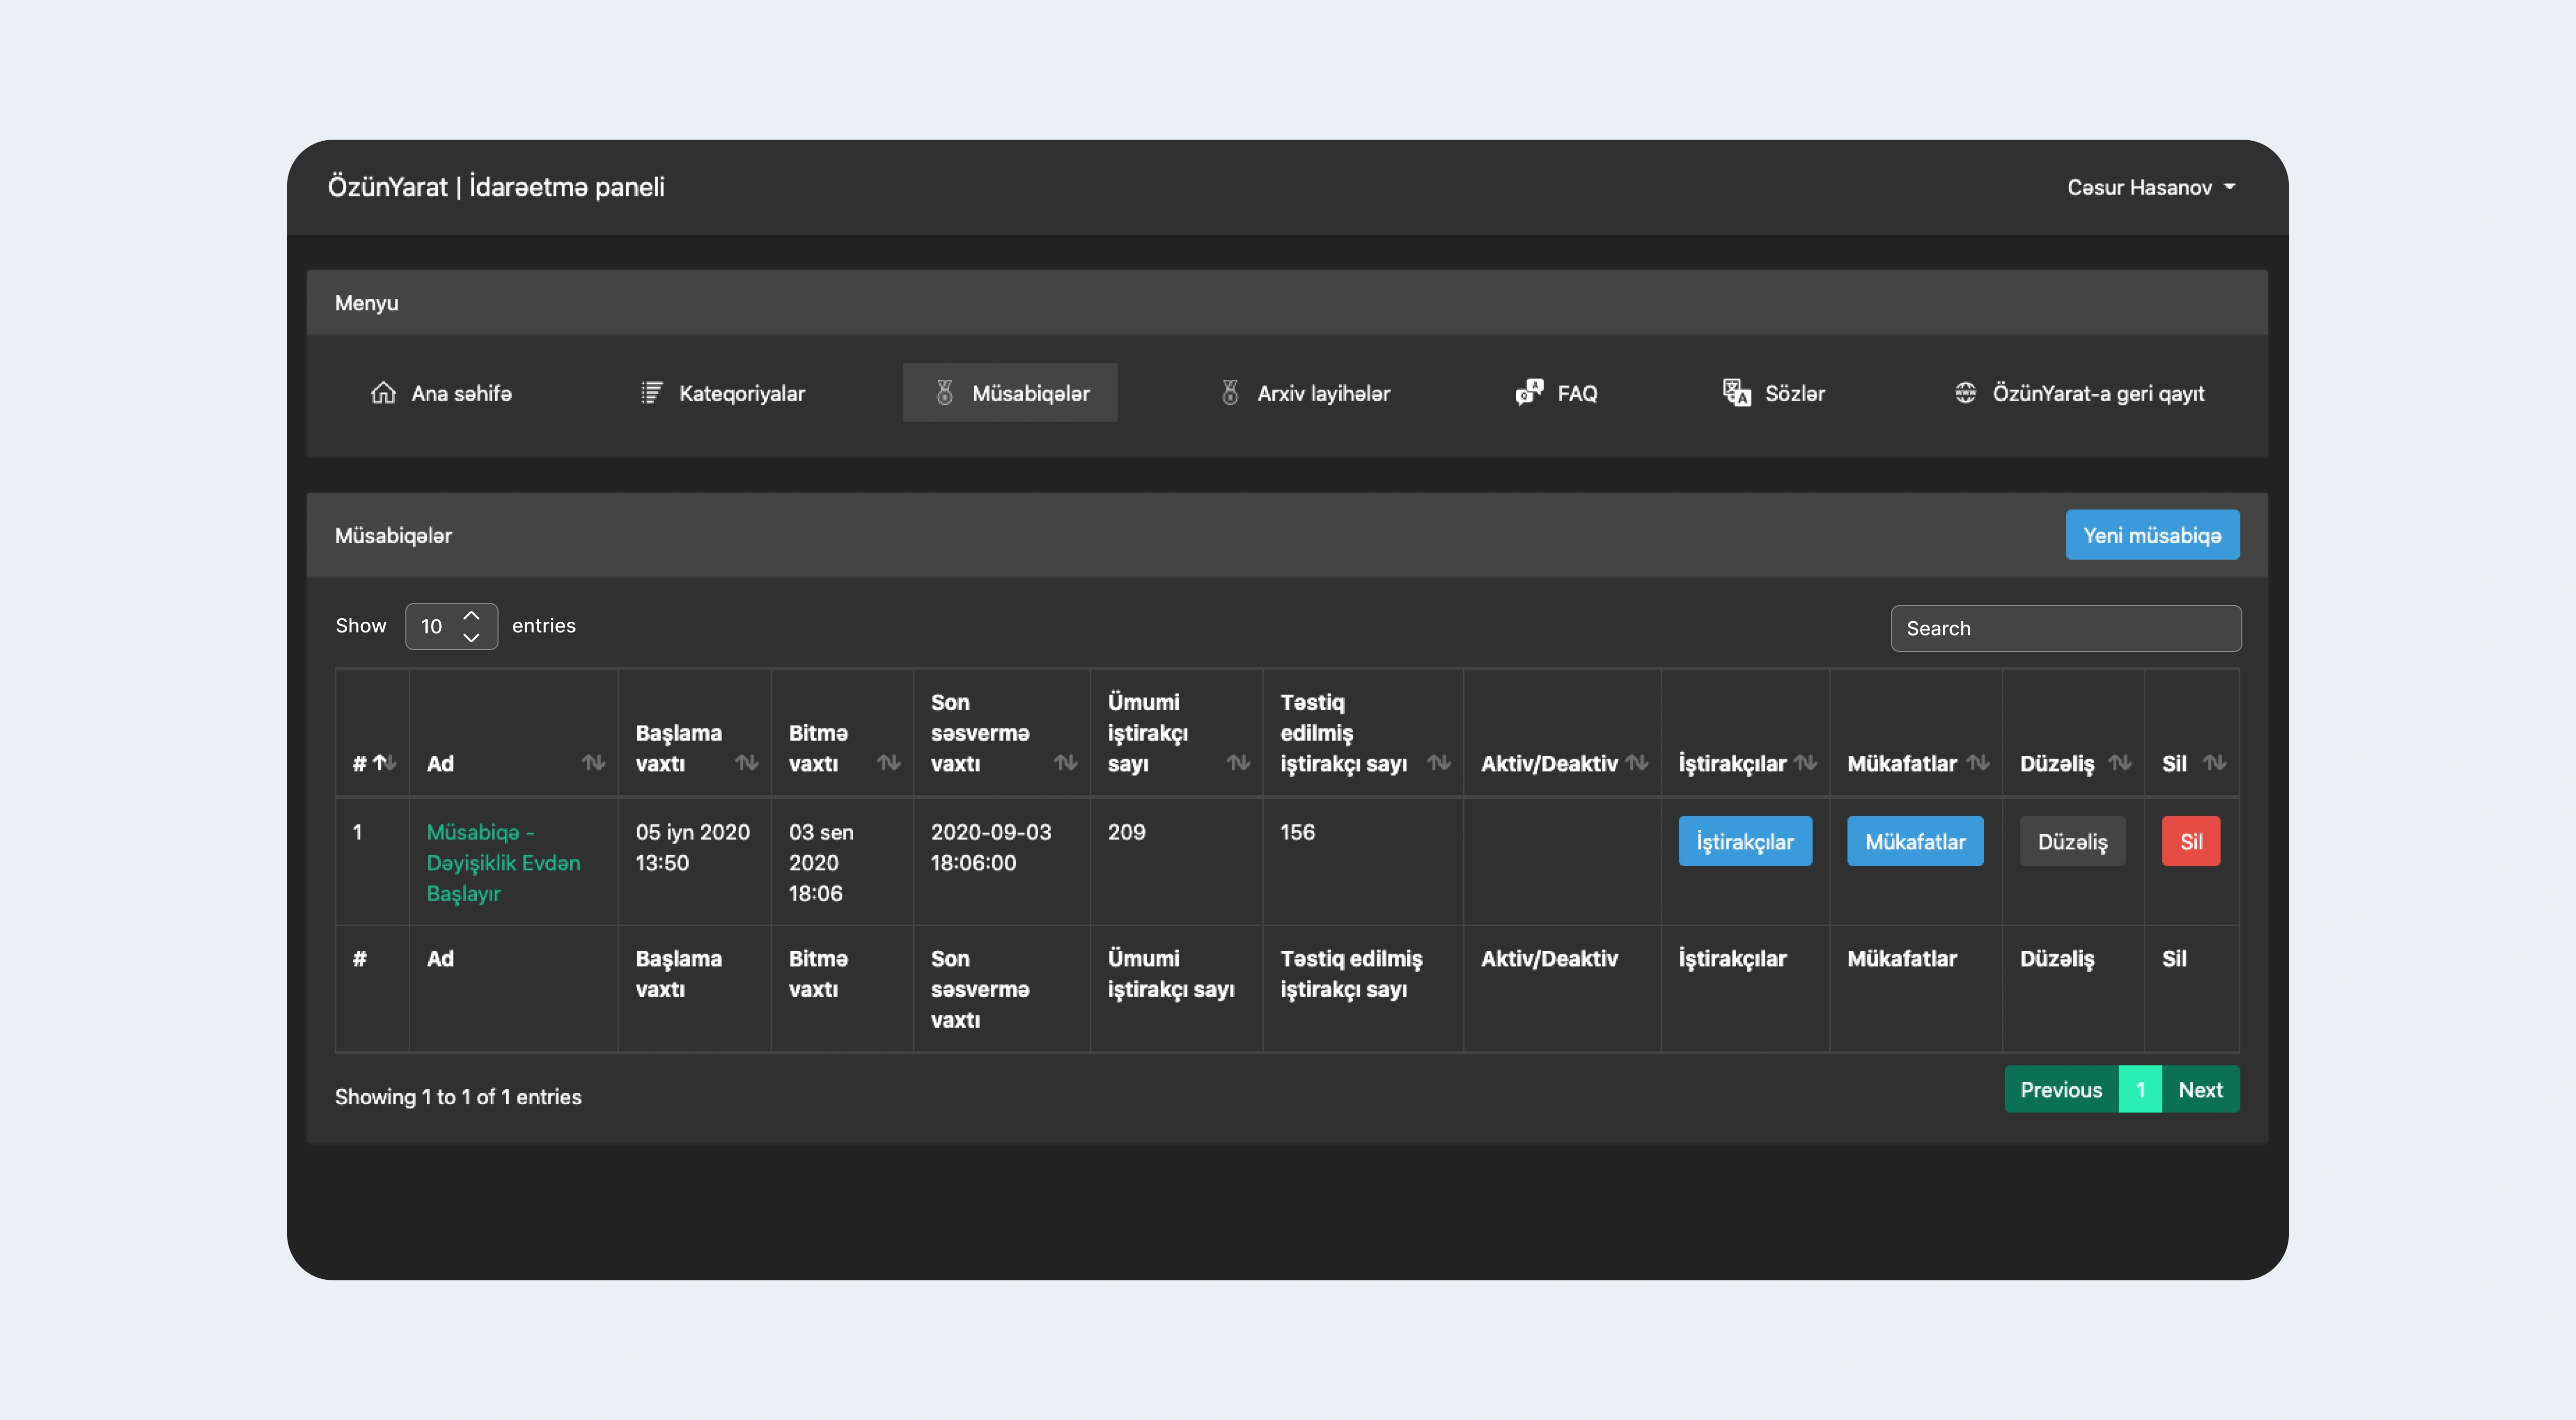Sort by the Başlama vaxtı column arrows
The width and height of the screenshot is (2576, 1420).
tap(746, 763)
